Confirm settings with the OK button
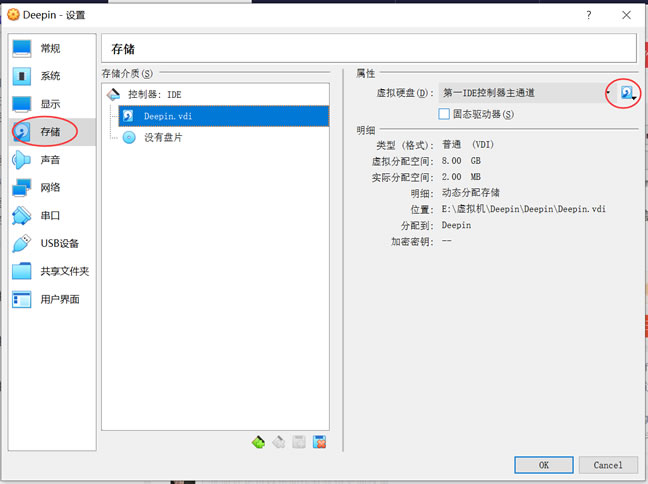This screenshot has height=484, width=648. [544, 465]
